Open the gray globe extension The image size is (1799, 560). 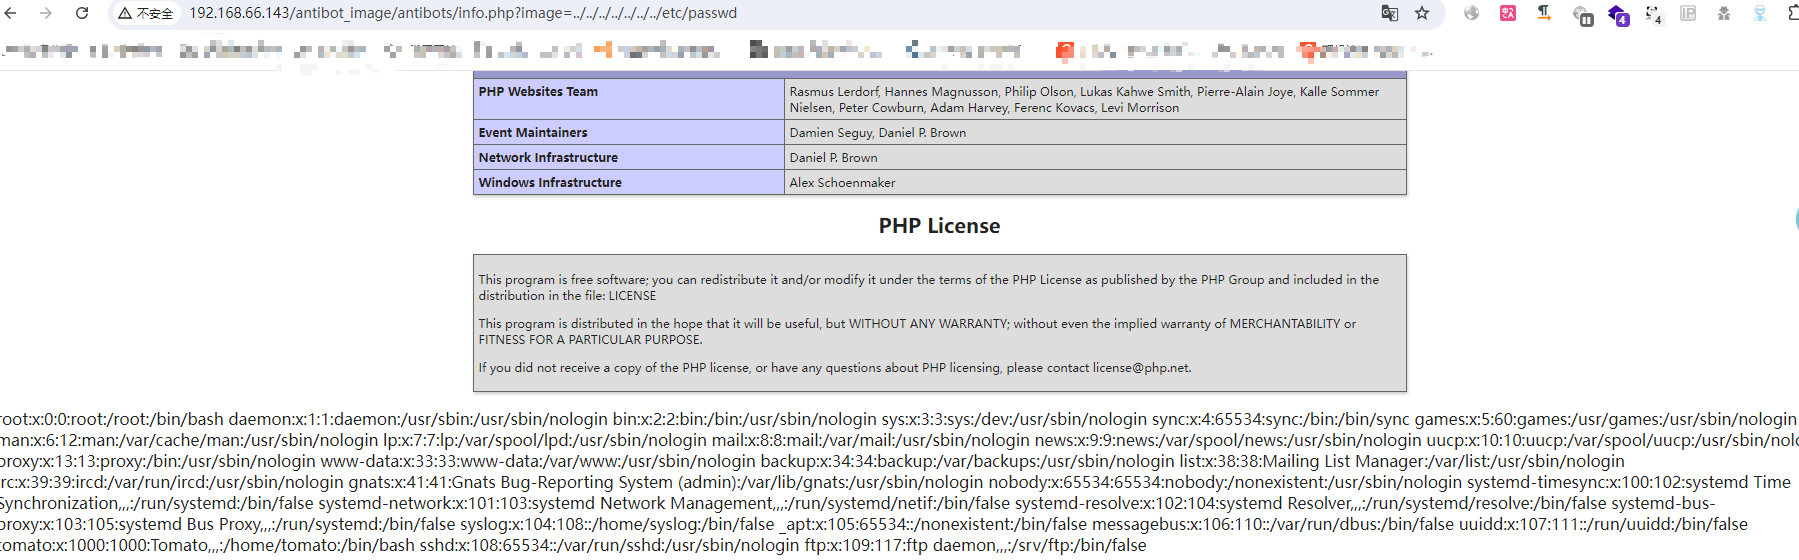point(1471,13)
